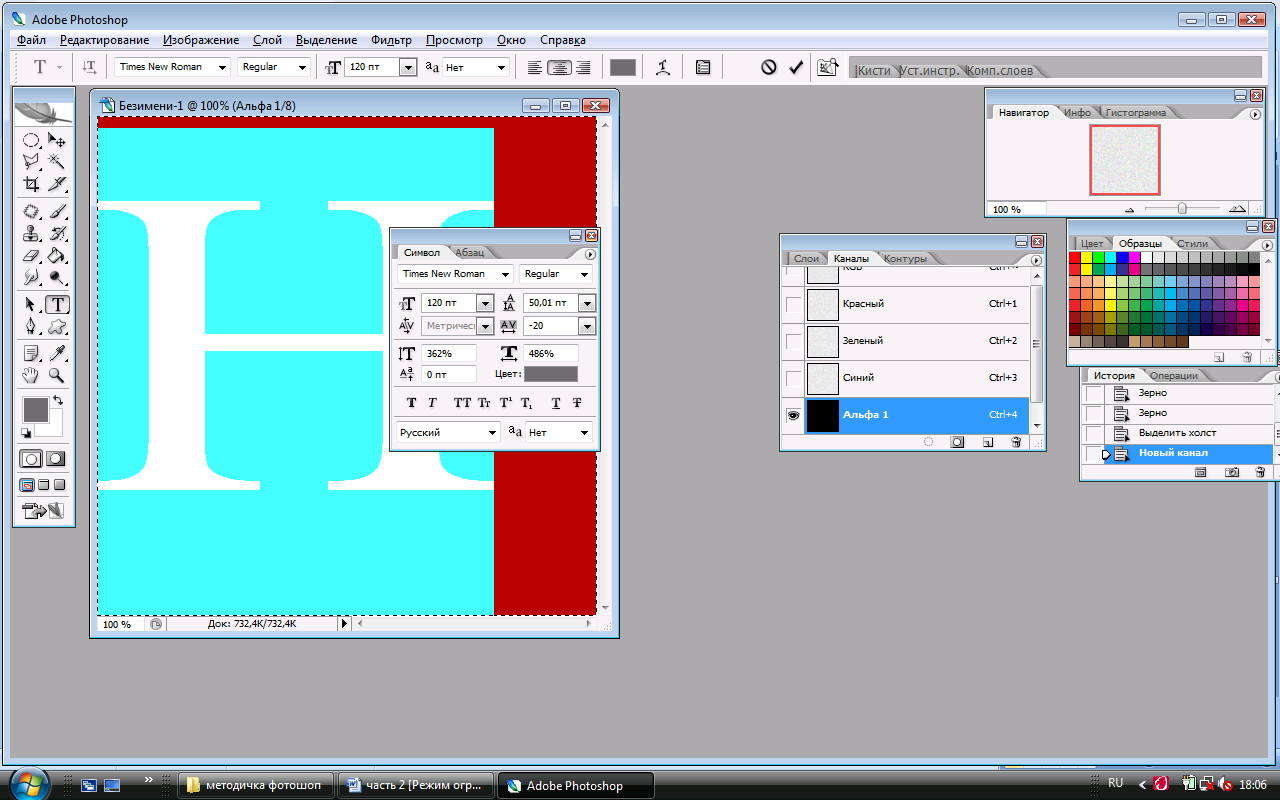
Task: Select the Eyedropper tool
Action: click(57, 353)
